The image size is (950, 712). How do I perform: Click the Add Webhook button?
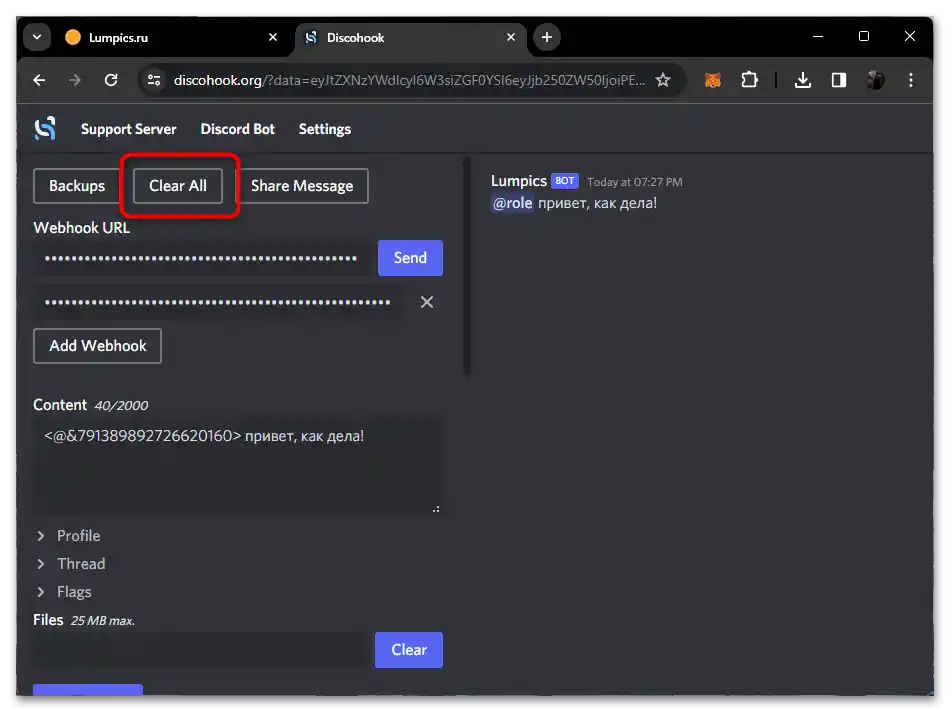[97, 346]
